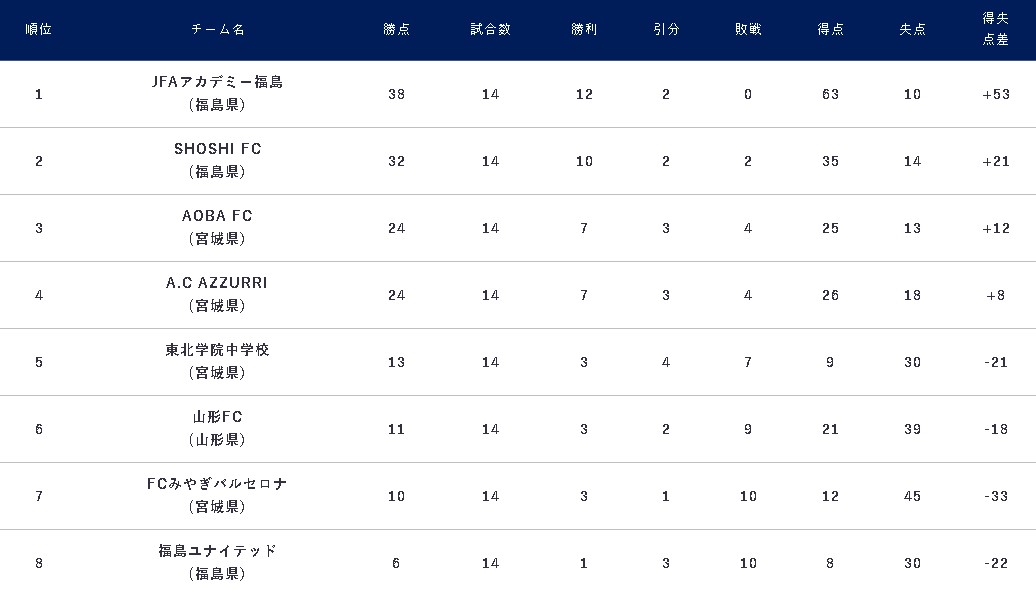Click the 引分 column header
Image resolution: width=1036 pixels, height=595 pixels.
[666, 29]
